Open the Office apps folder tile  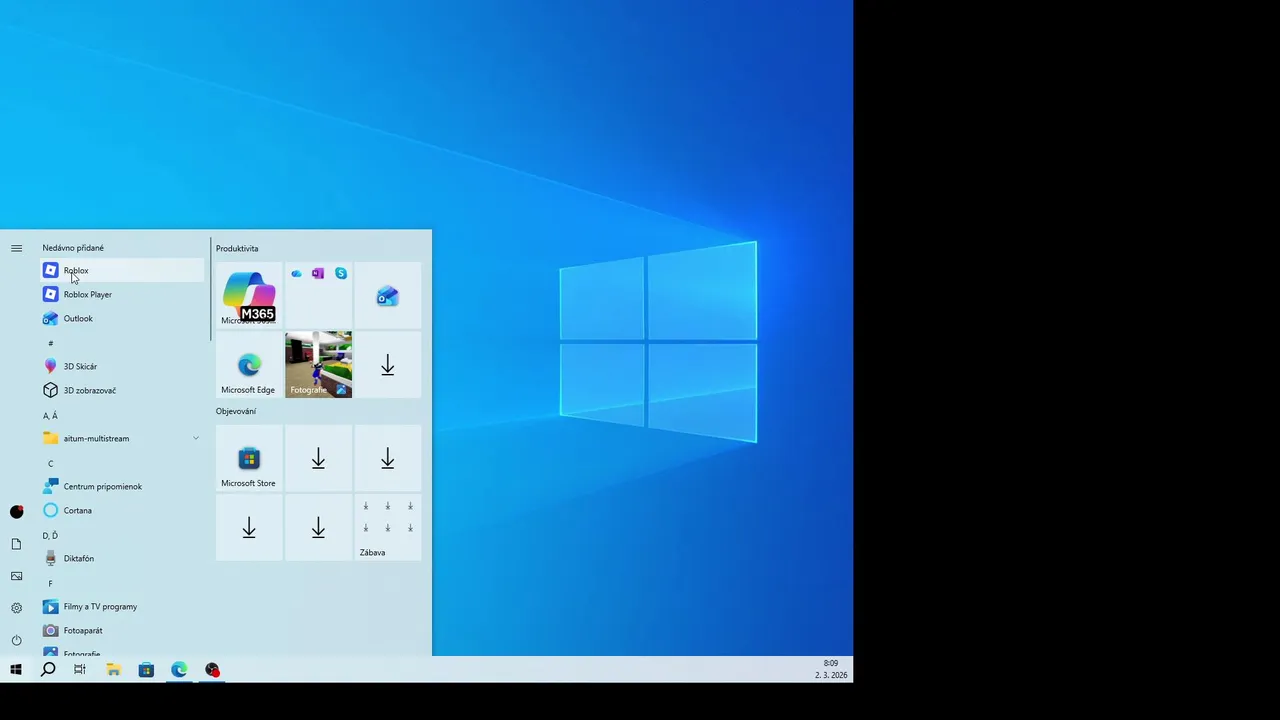[x=318, y=295]
